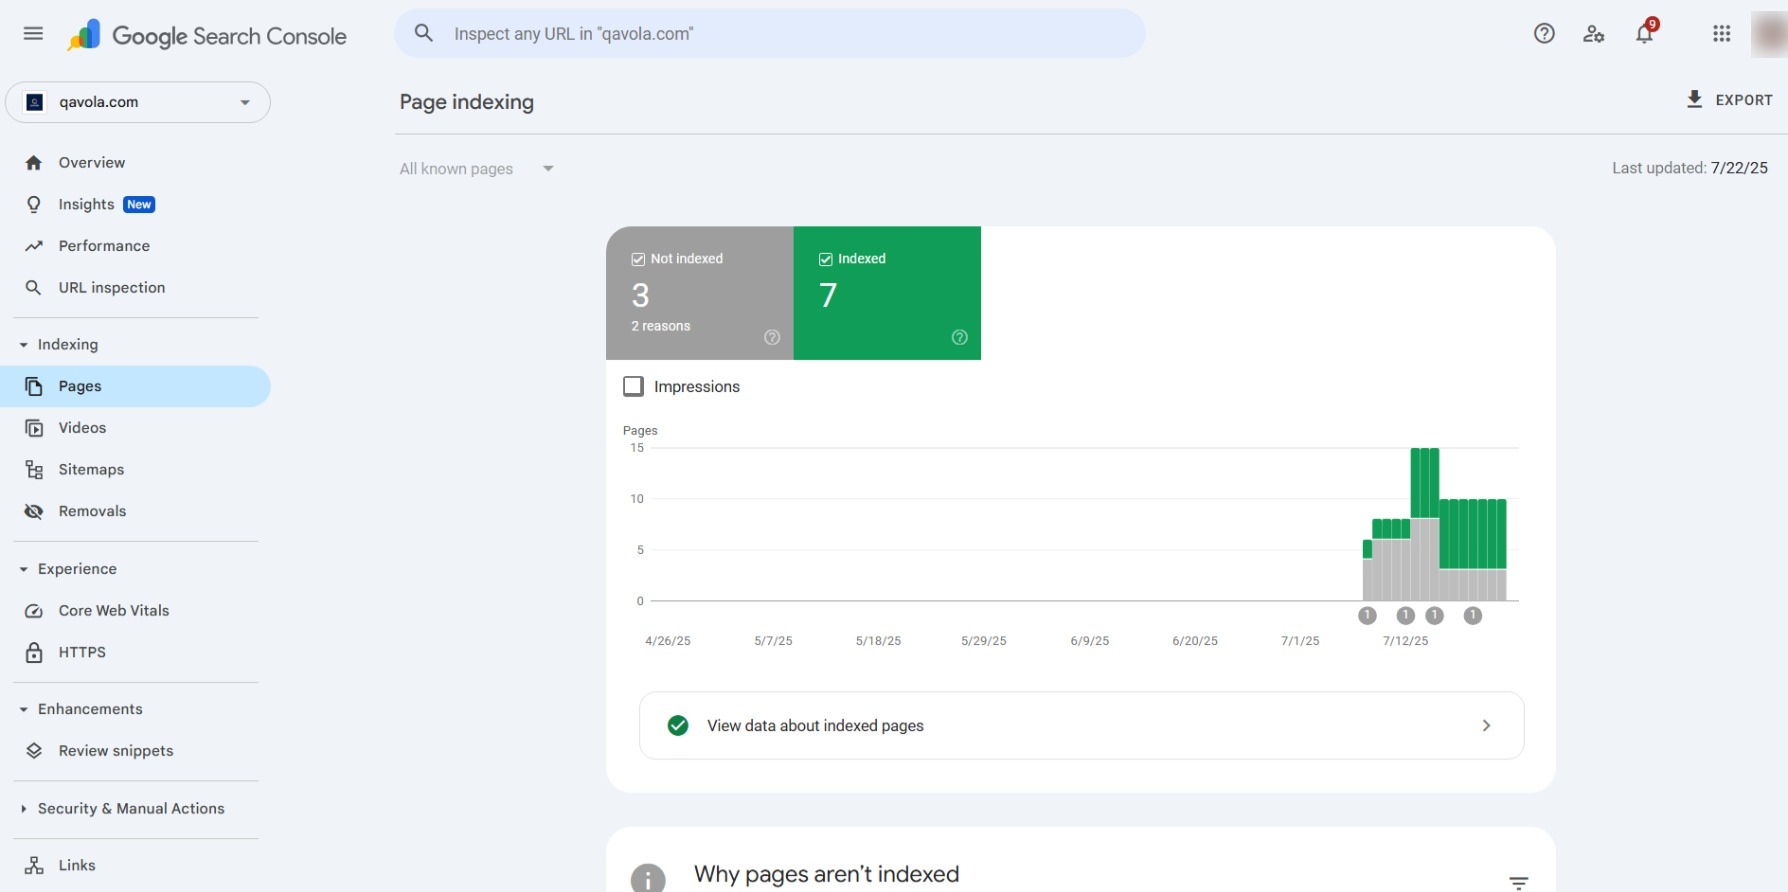The height and width of the screenshot is (892, 1788).
Task: Click the Performance trend icon
Action: point(34,246)
